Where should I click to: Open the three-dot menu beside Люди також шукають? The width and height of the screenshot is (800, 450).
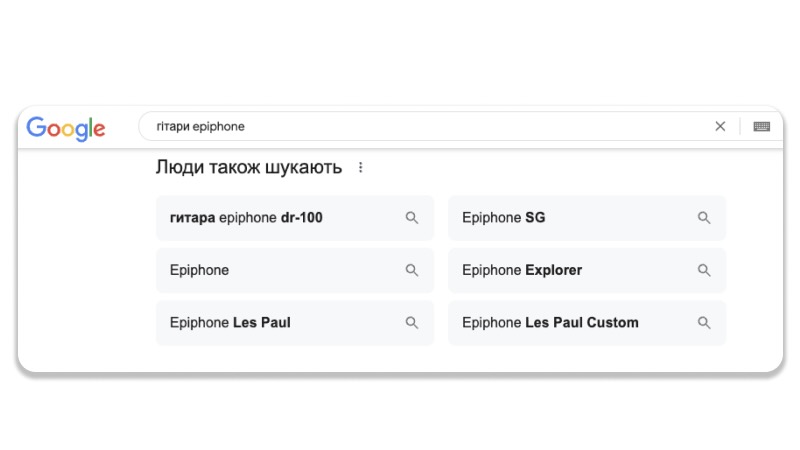[361, 167]
